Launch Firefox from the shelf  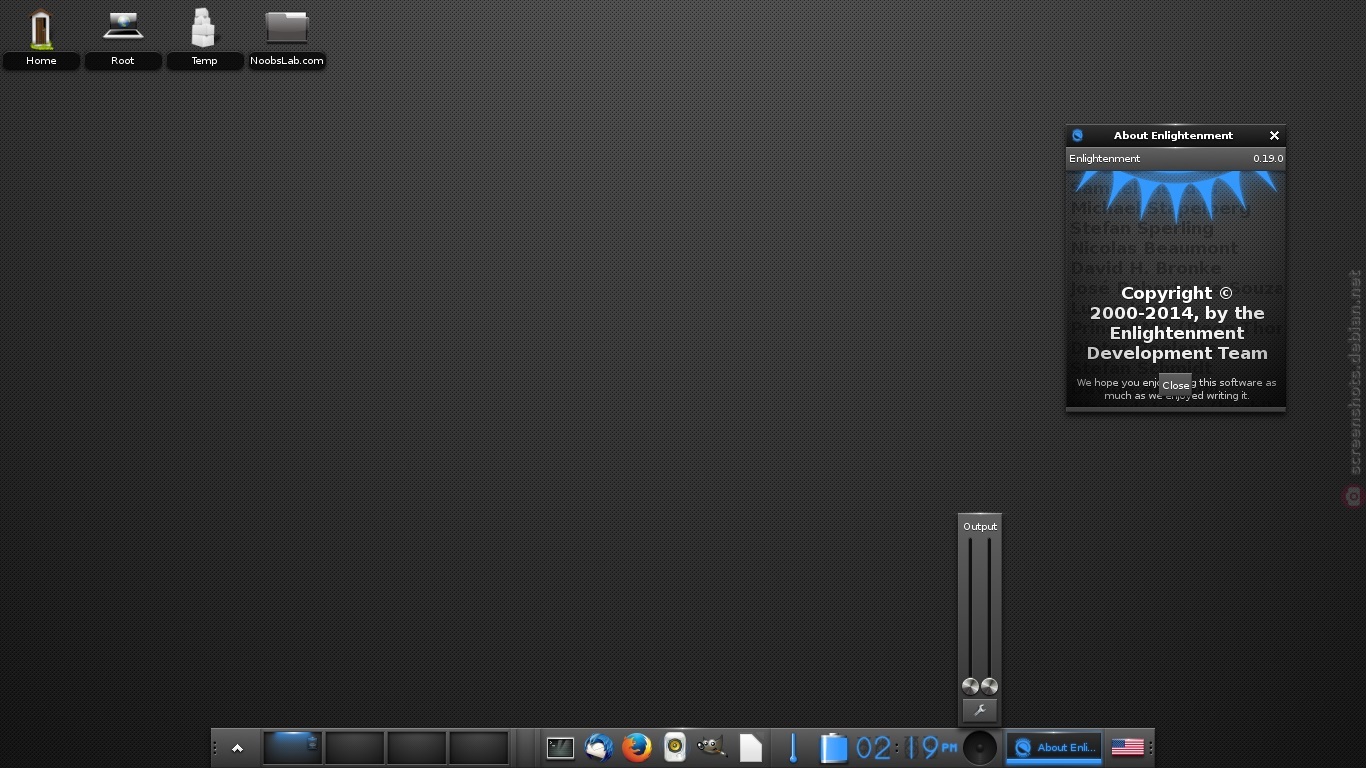click(x=637, y=747)
